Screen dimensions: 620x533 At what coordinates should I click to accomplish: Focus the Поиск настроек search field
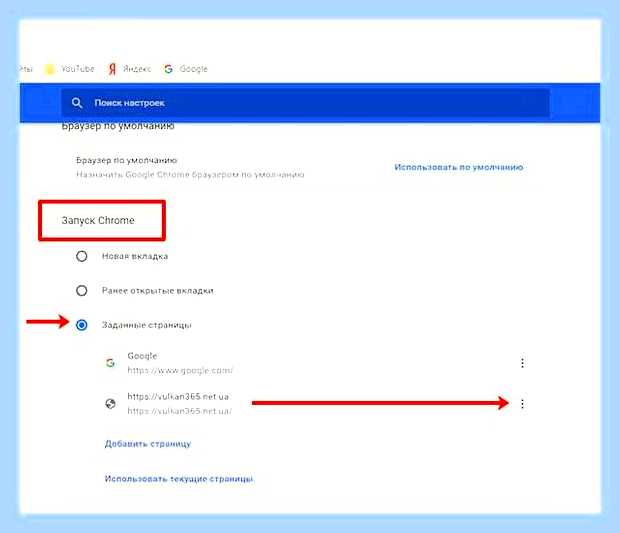(305, 103)
